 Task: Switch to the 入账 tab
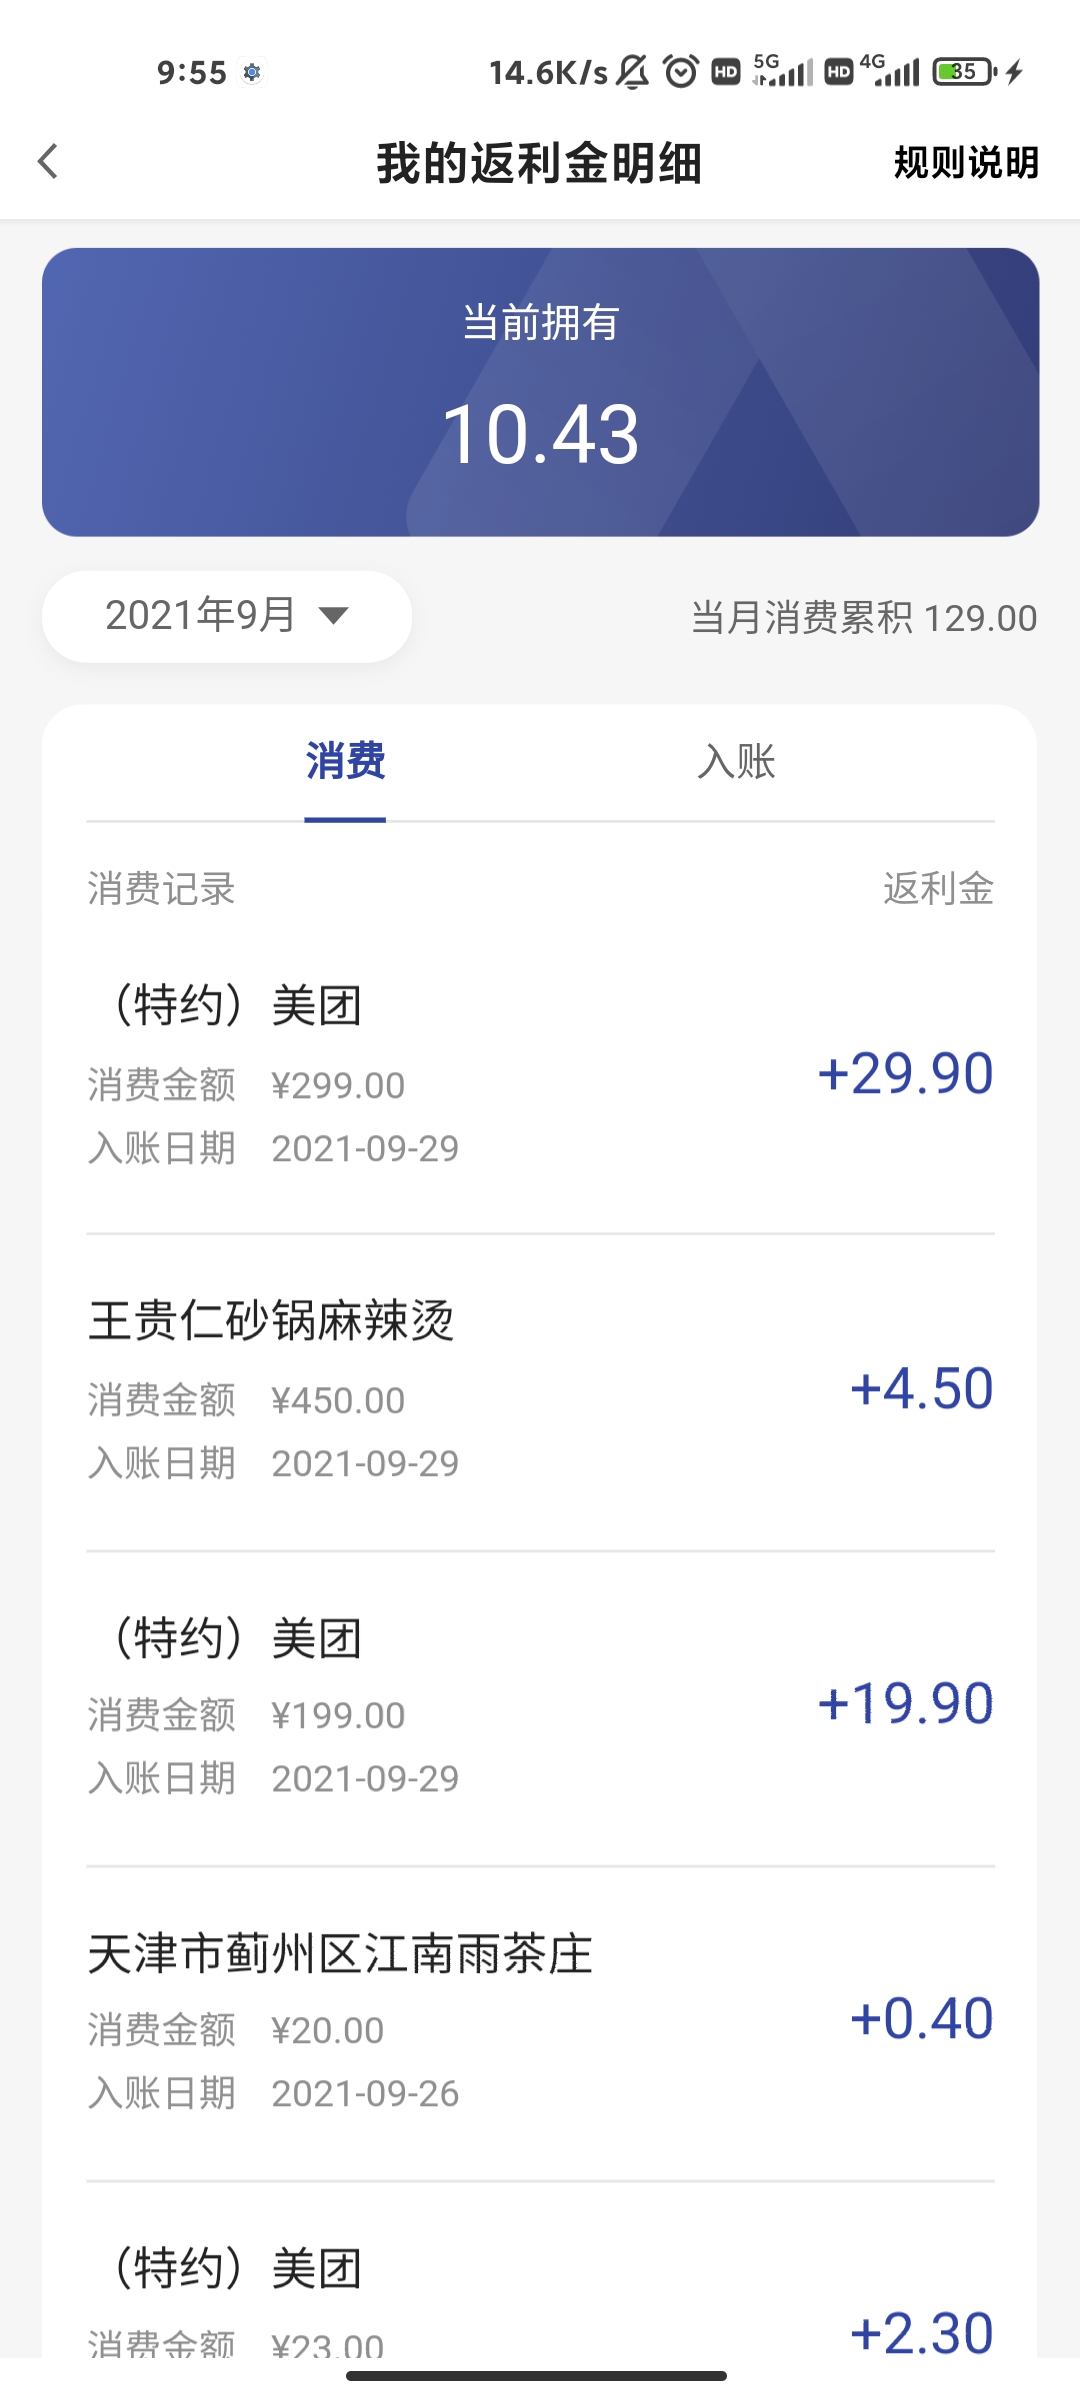tap(736, 762)
